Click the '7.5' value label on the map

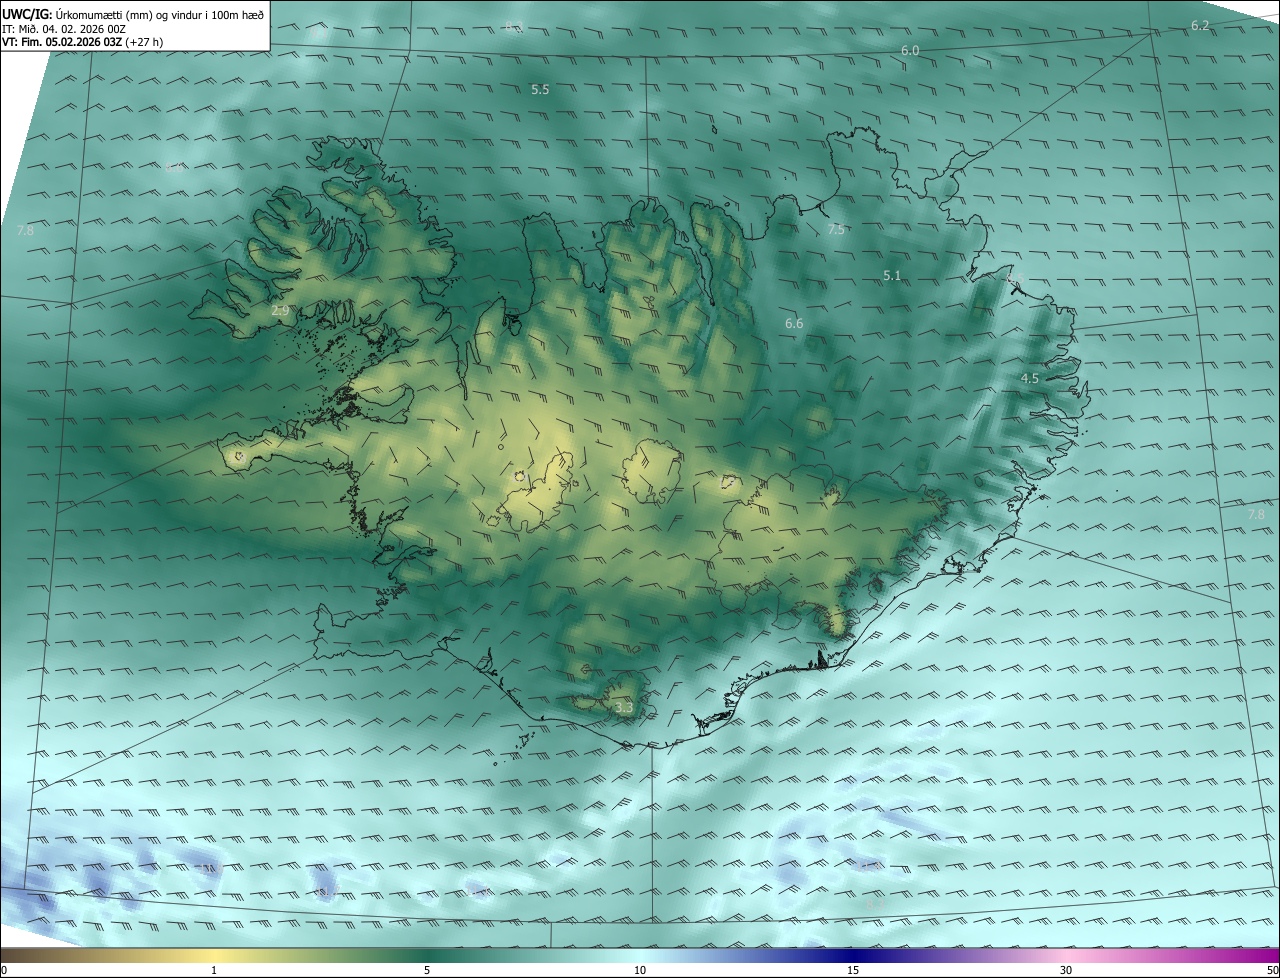coord(836,230)
